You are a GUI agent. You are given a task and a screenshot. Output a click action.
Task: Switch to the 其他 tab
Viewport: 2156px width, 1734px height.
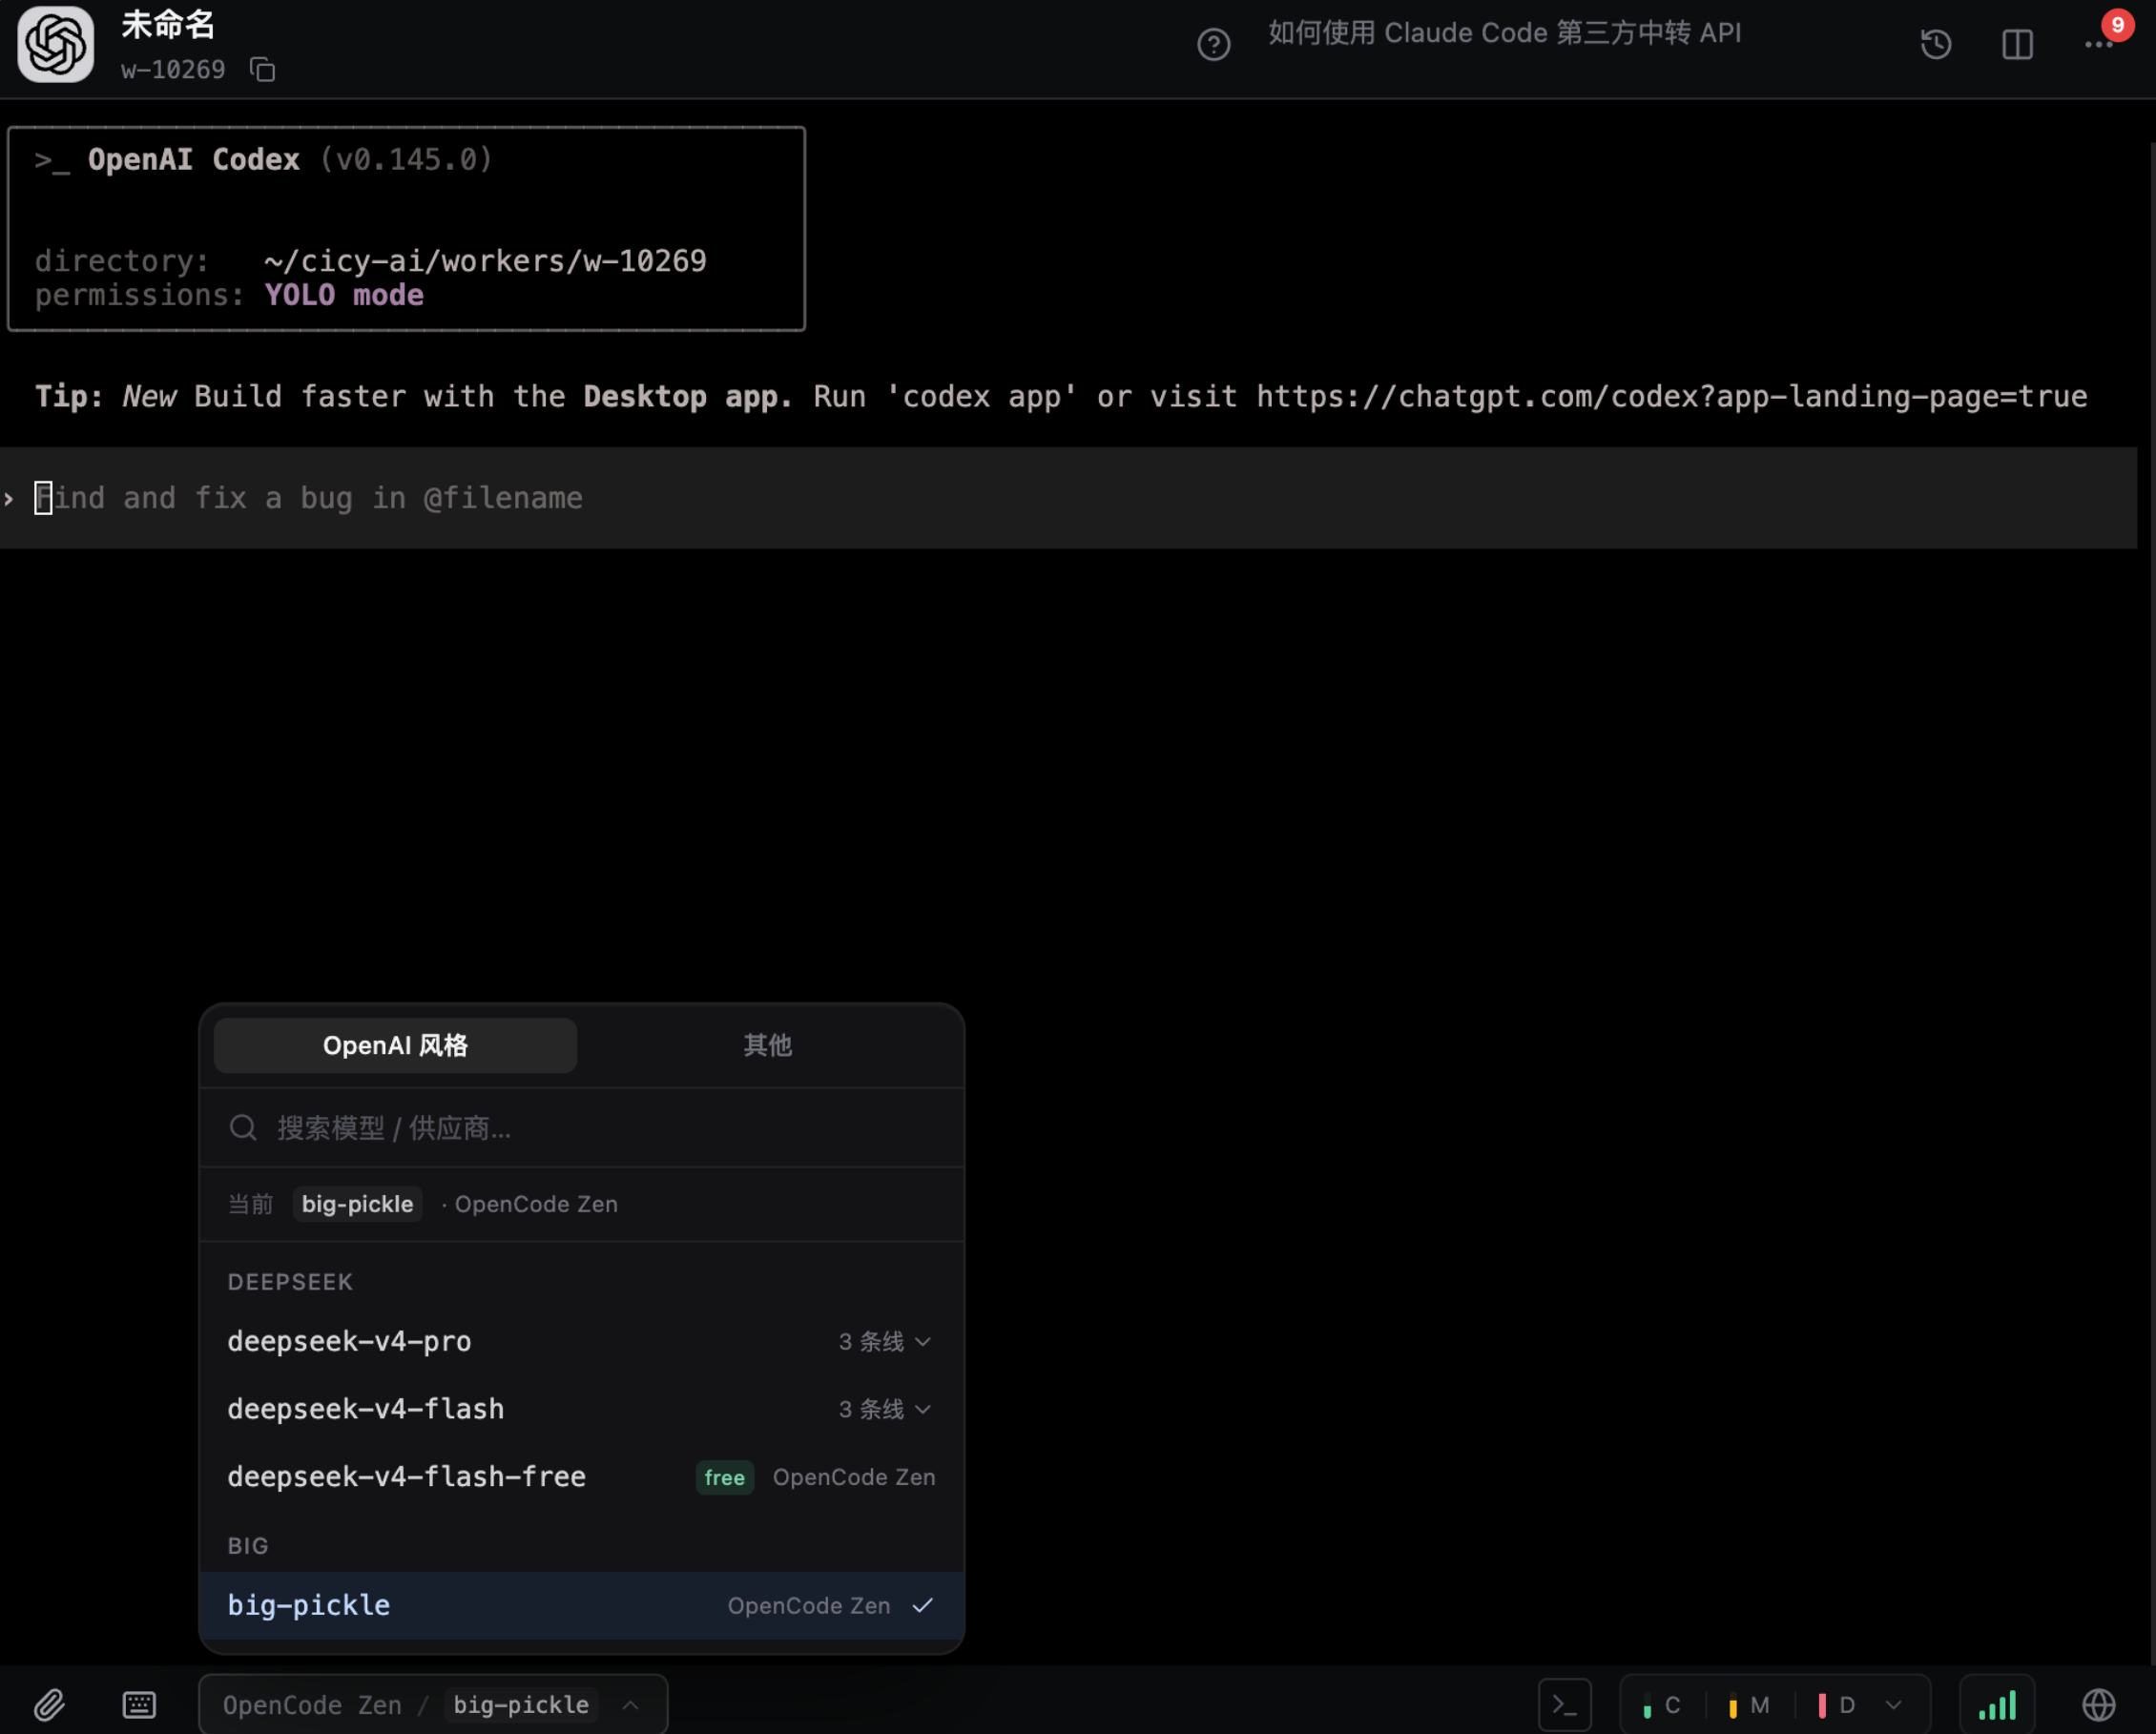click(x=767, y=1045)
